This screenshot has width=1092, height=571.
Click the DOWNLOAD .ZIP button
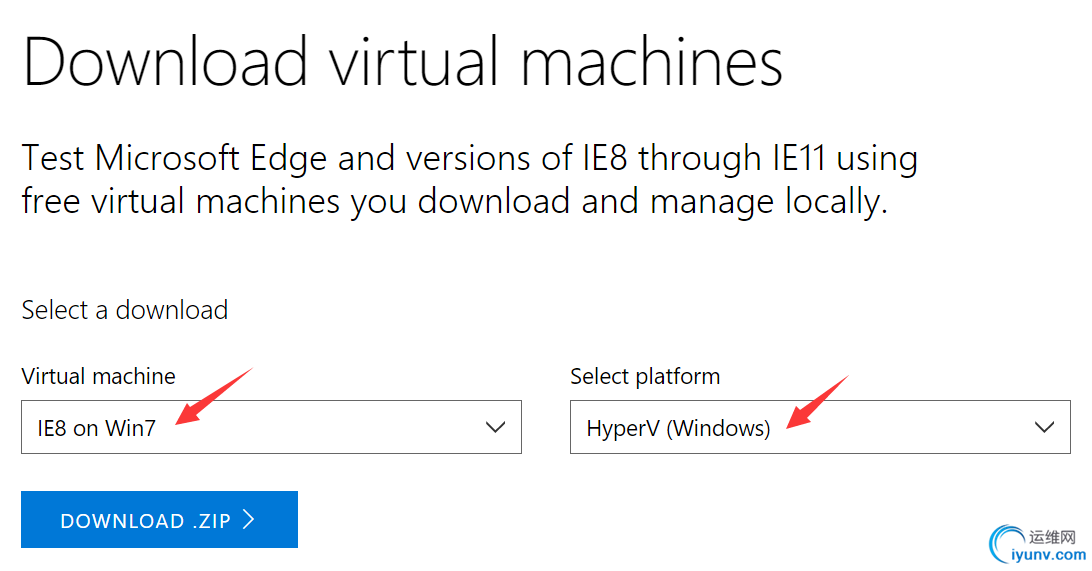pos(159,519)
